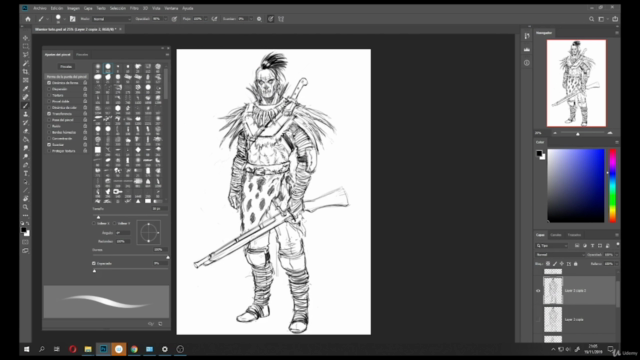Enable Textura checkbox
The image size is (640, 360).
[x=49, y=95]
